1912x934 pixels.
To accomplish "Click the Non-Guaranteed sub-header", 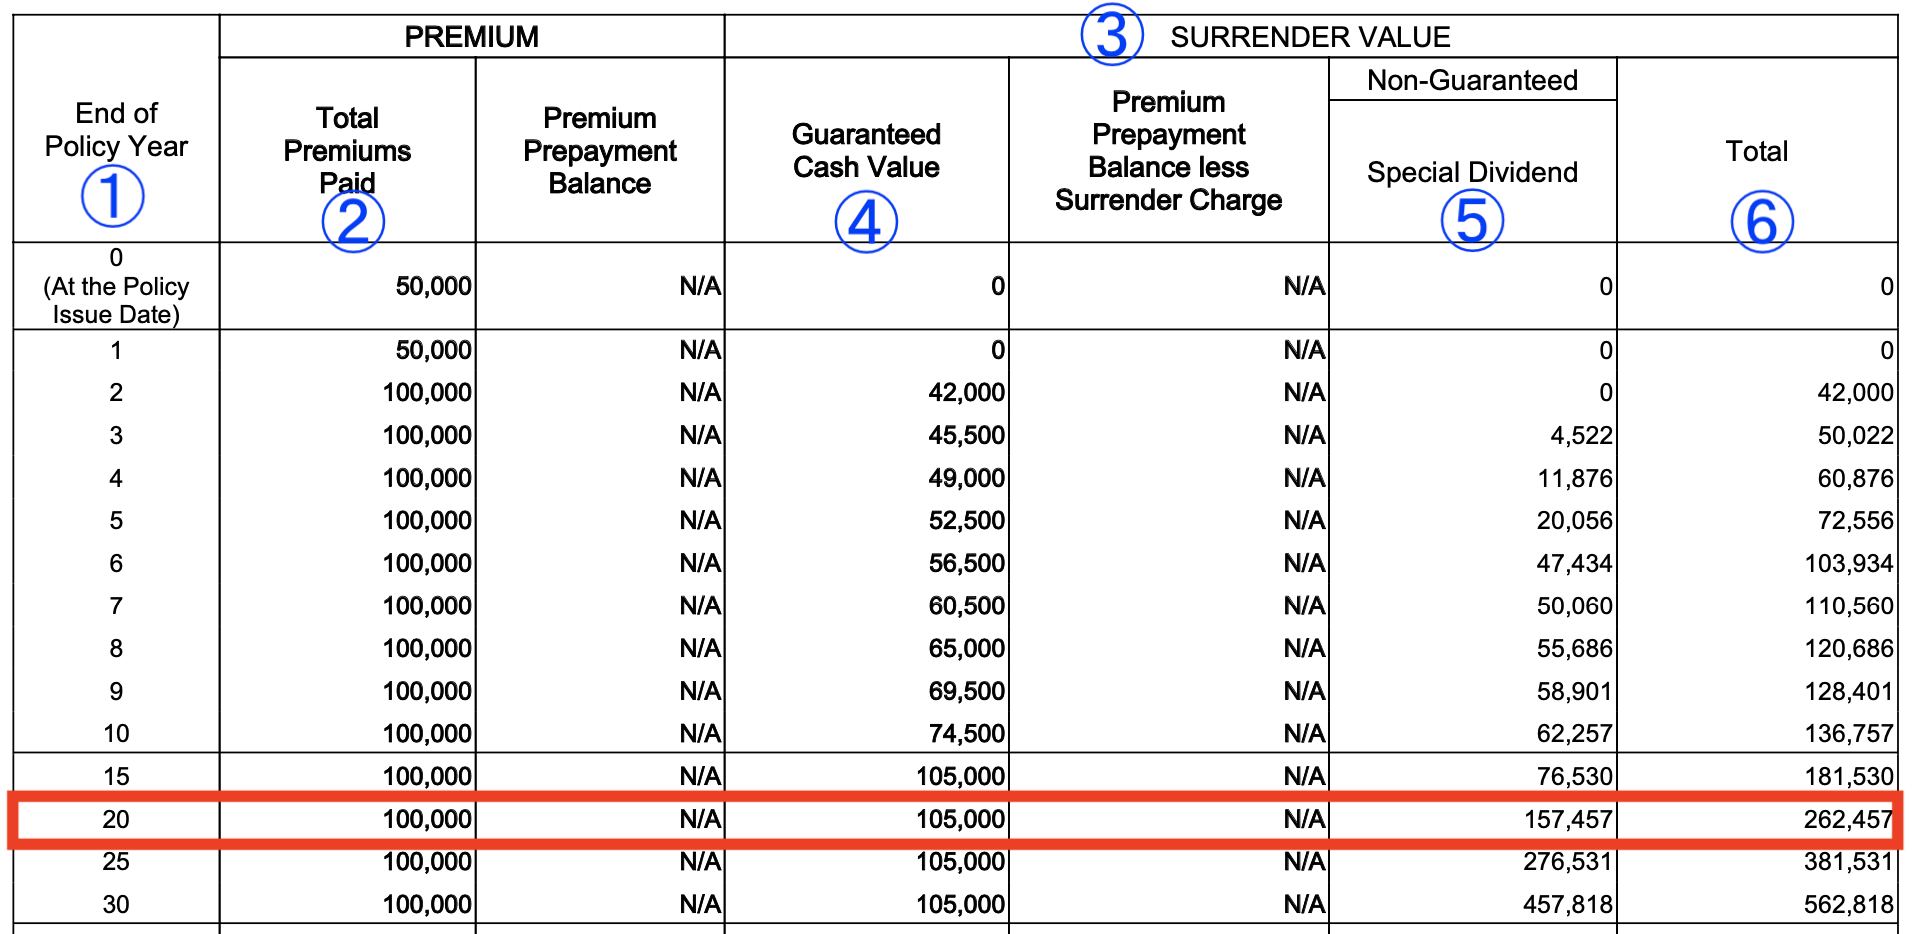I will (1472, 80).
